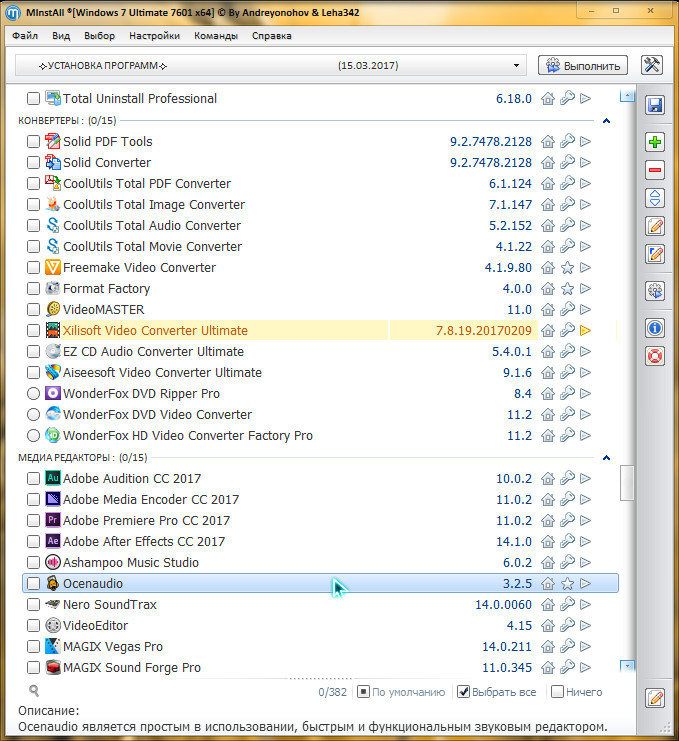Select WonderFox DVD Video Converter radio button
This screenshot has height=741, width=679.
pyautogui.click(x=33, y=414)
